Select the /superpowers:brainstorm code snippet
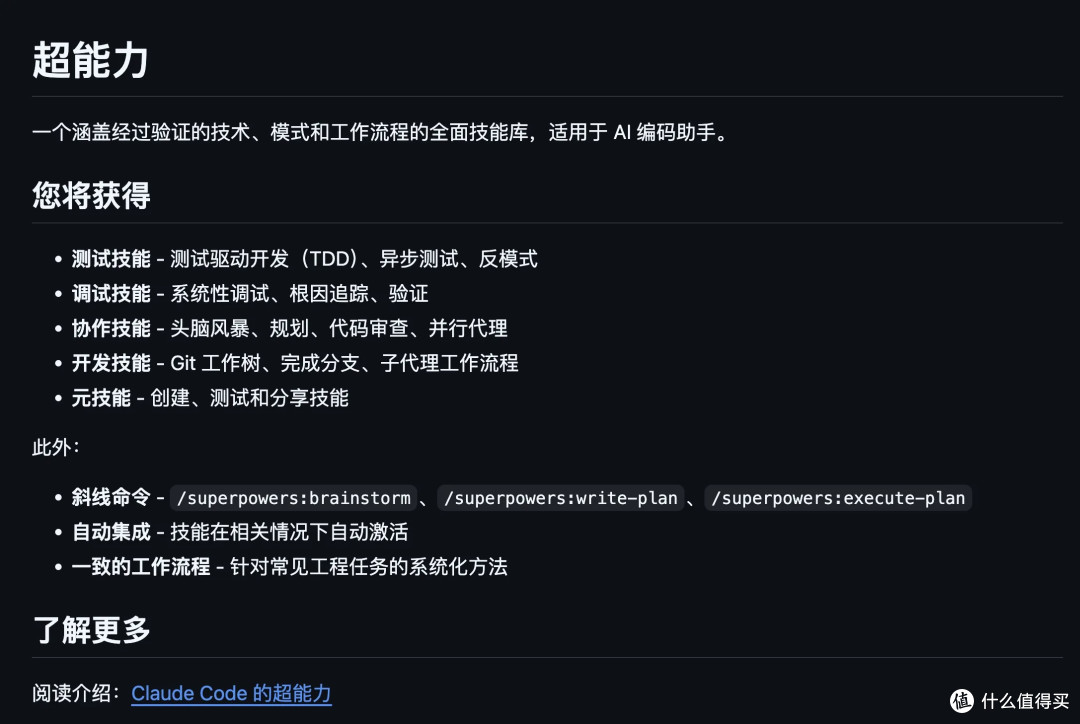The width and height of the screenshot is (1080, 724). [x=293, y=497]
